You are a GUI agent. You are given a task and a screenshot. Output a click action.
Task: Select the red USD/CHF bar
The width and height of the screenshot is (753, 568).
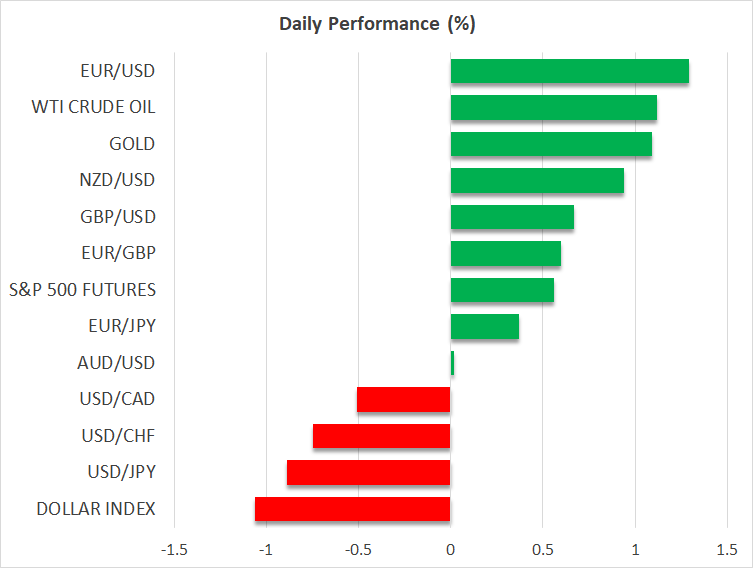(x=381, y=436)
